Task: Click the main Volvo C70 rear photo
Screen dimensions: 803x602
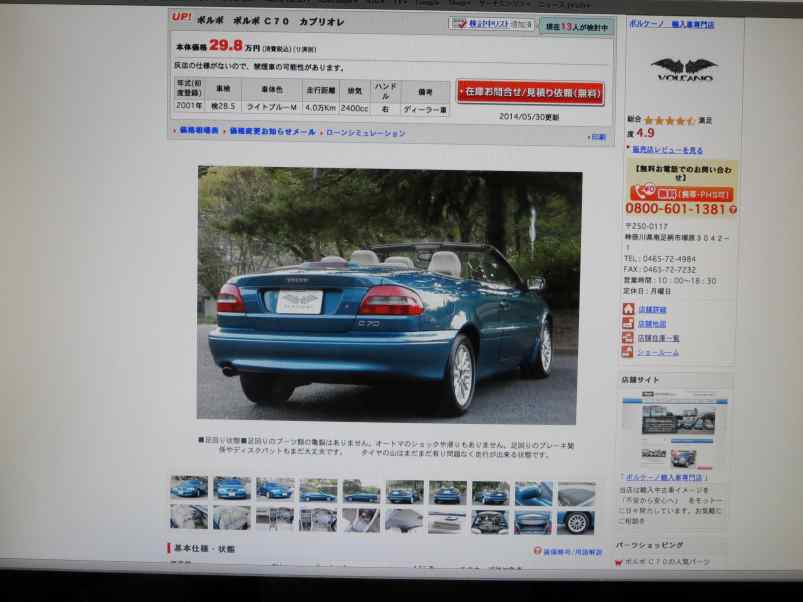Action: [388, 295]
